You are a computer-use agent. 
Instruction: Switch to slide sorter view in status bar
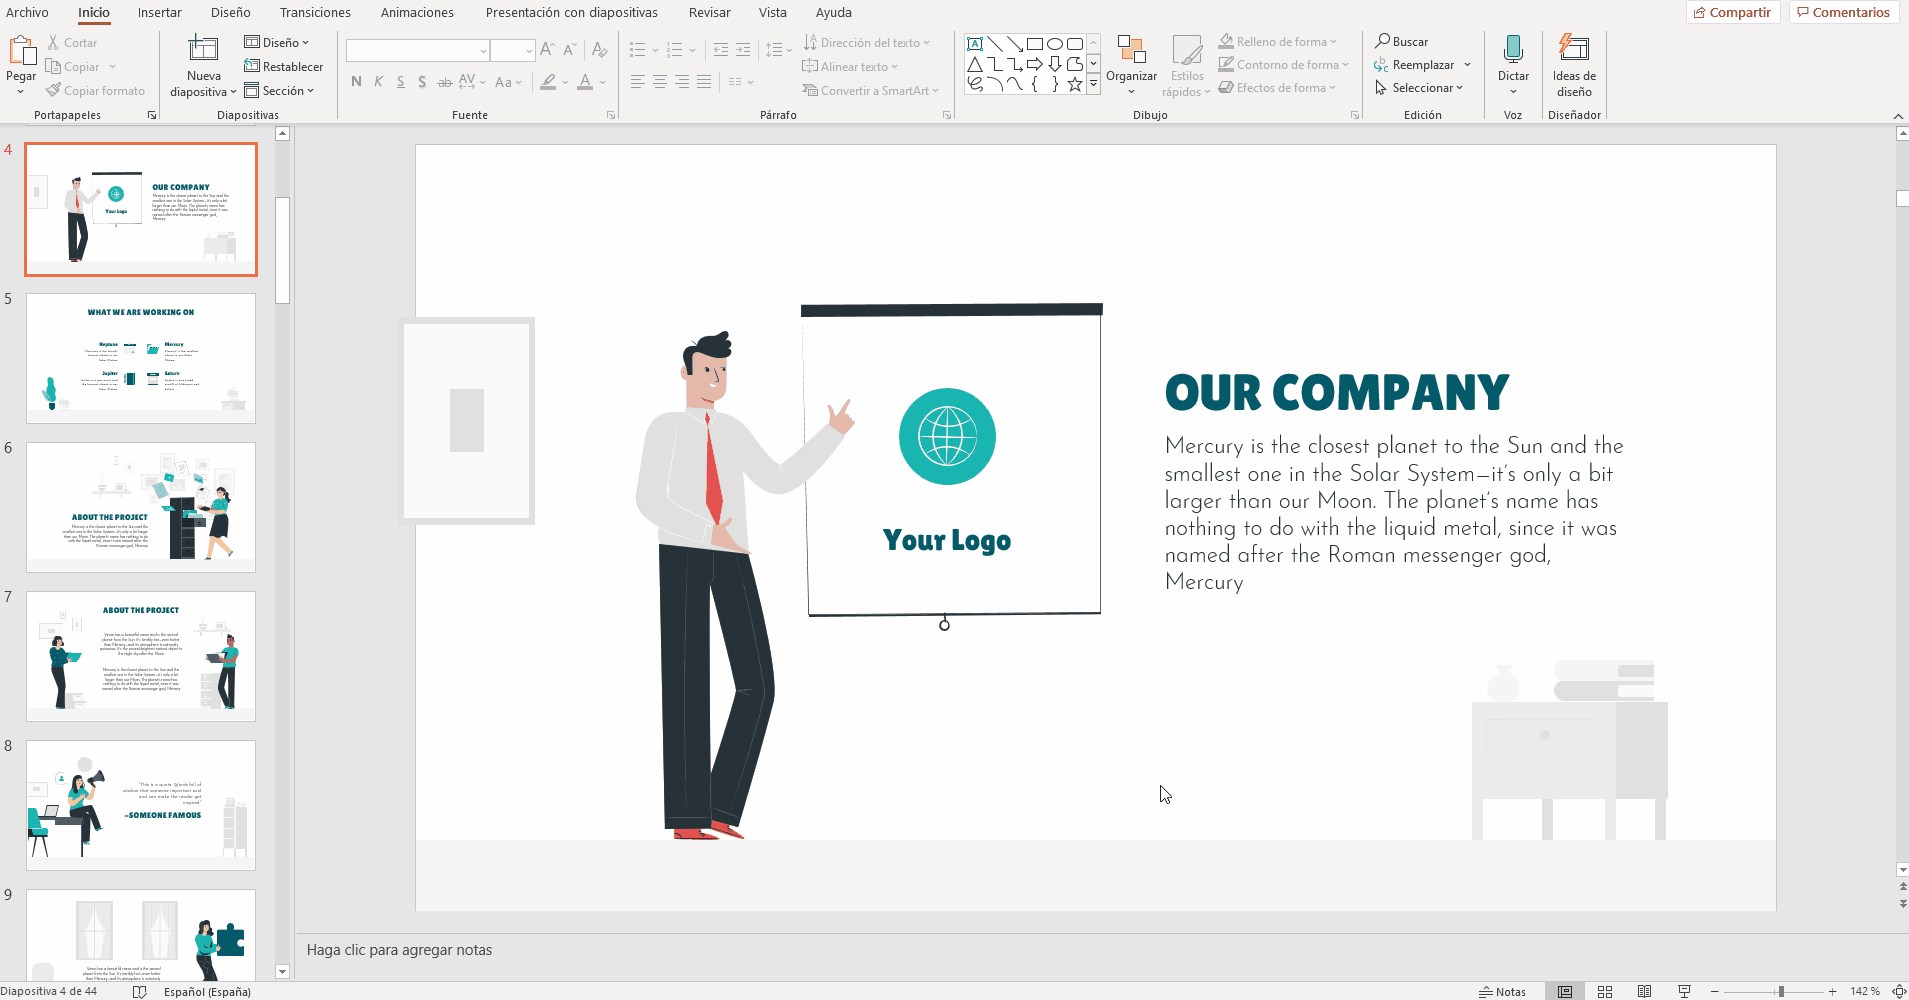coord(1605,991)
